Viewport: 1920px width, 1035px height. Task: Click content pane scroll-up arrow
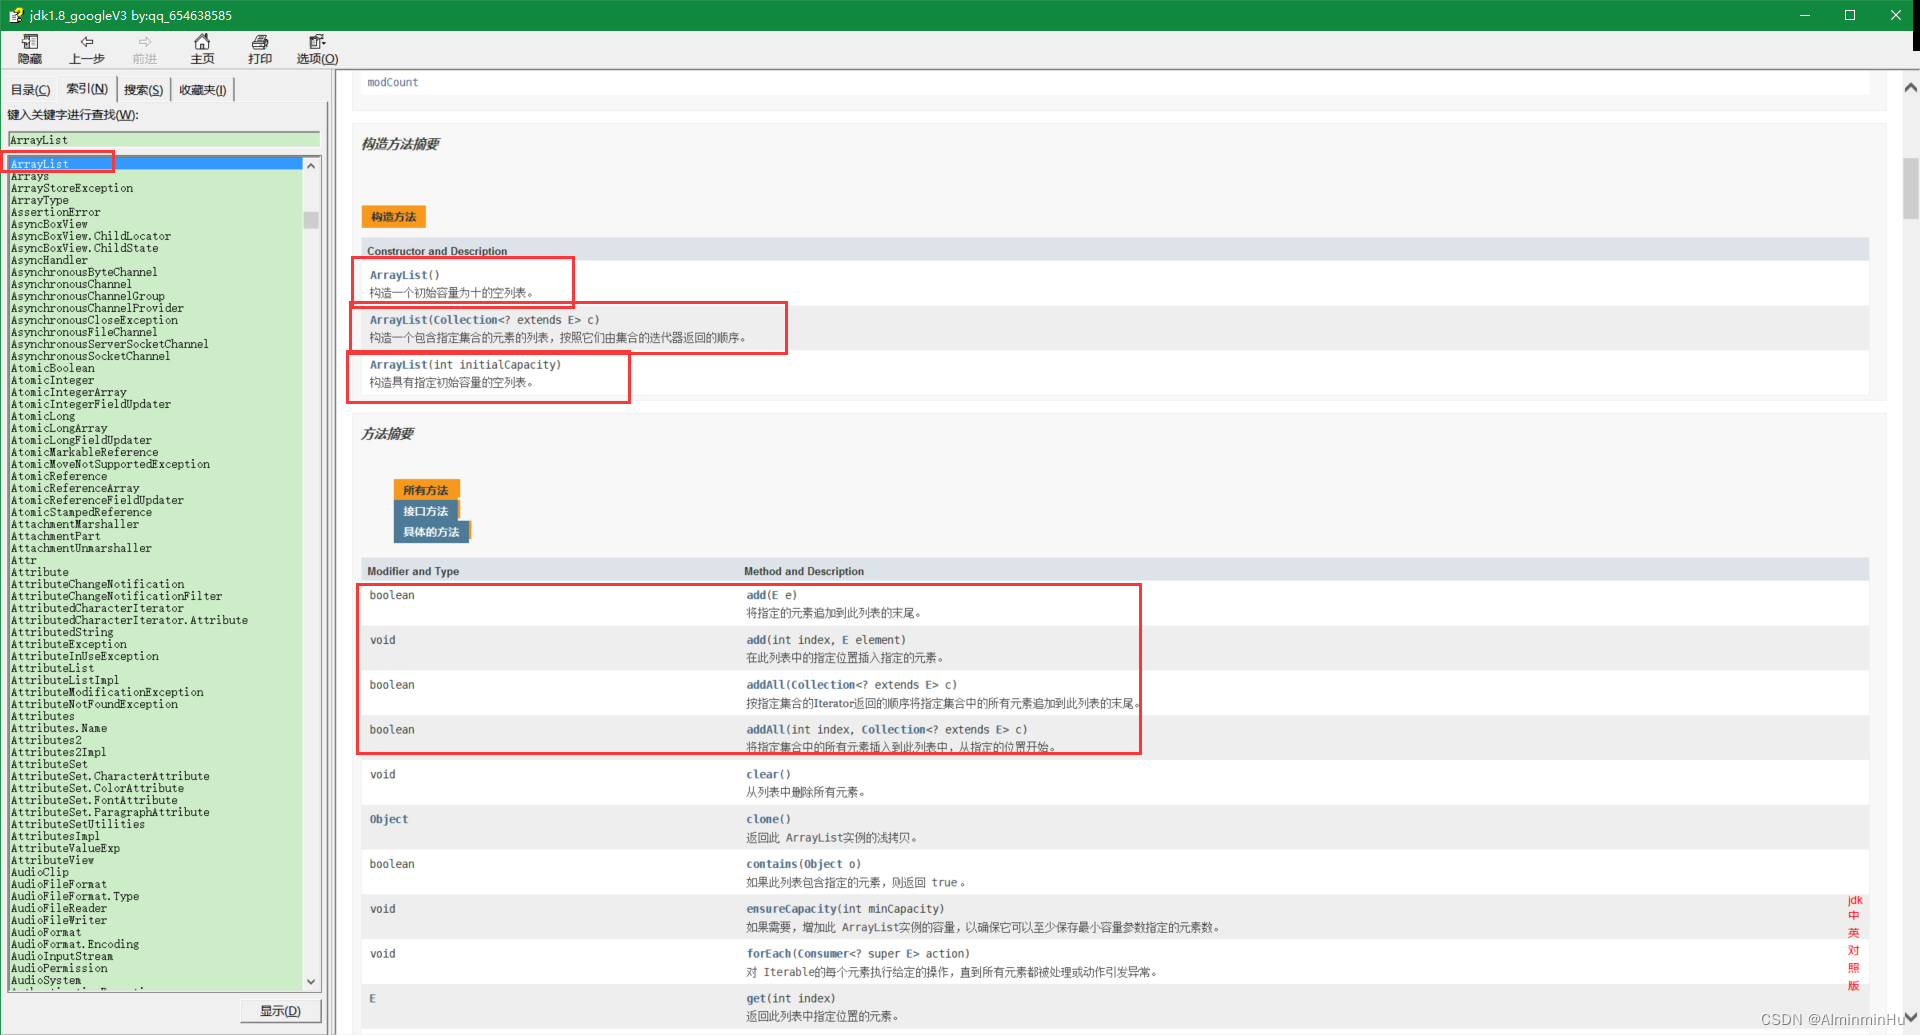point(1910,87)
